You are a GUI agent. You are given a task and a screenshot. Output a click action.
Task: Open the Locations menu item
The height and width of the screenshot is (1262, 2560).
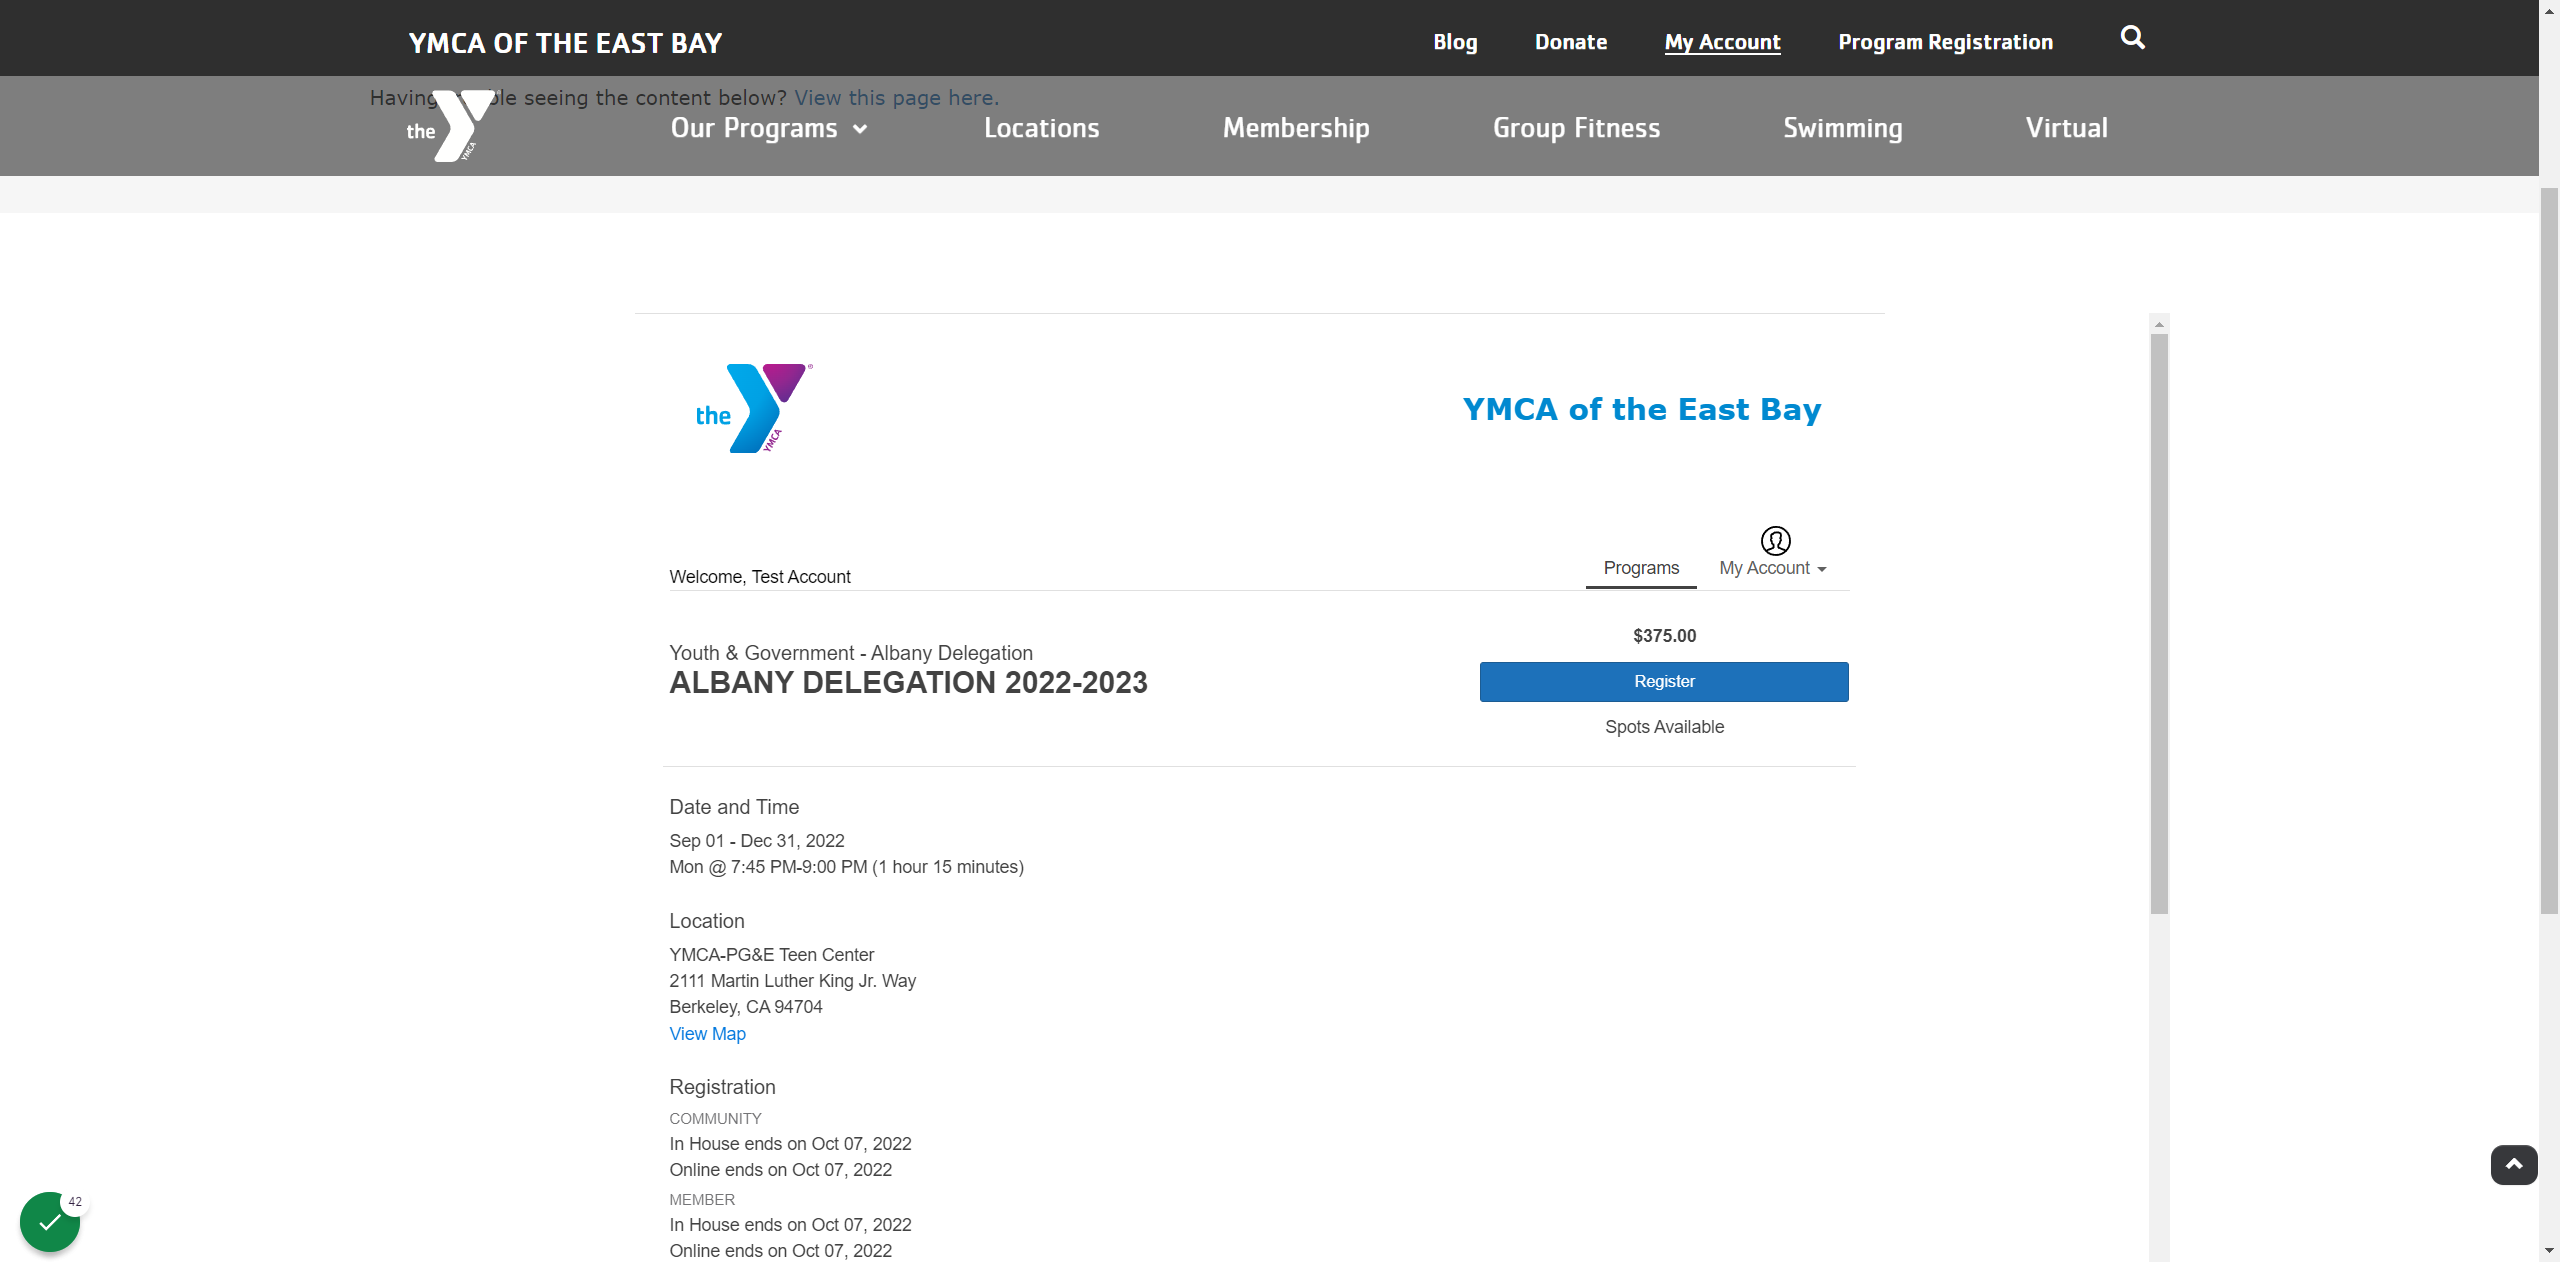pos(1041,128)
